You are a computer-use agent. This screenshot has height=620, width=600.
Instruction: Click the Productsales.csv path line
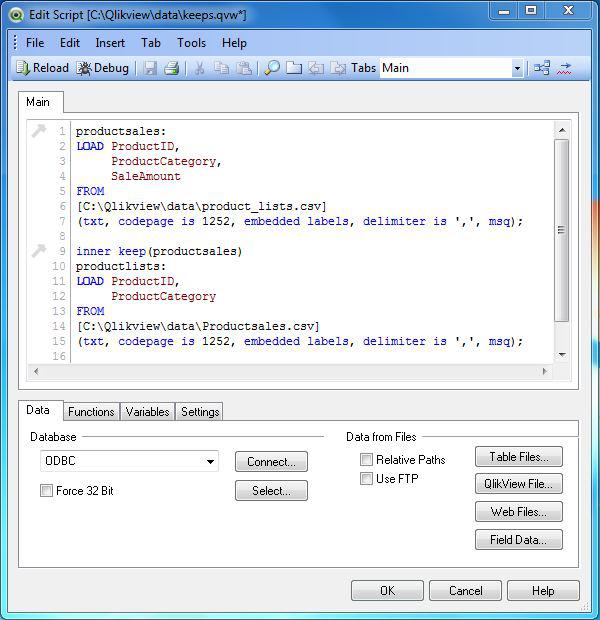[x=198, y=327]
